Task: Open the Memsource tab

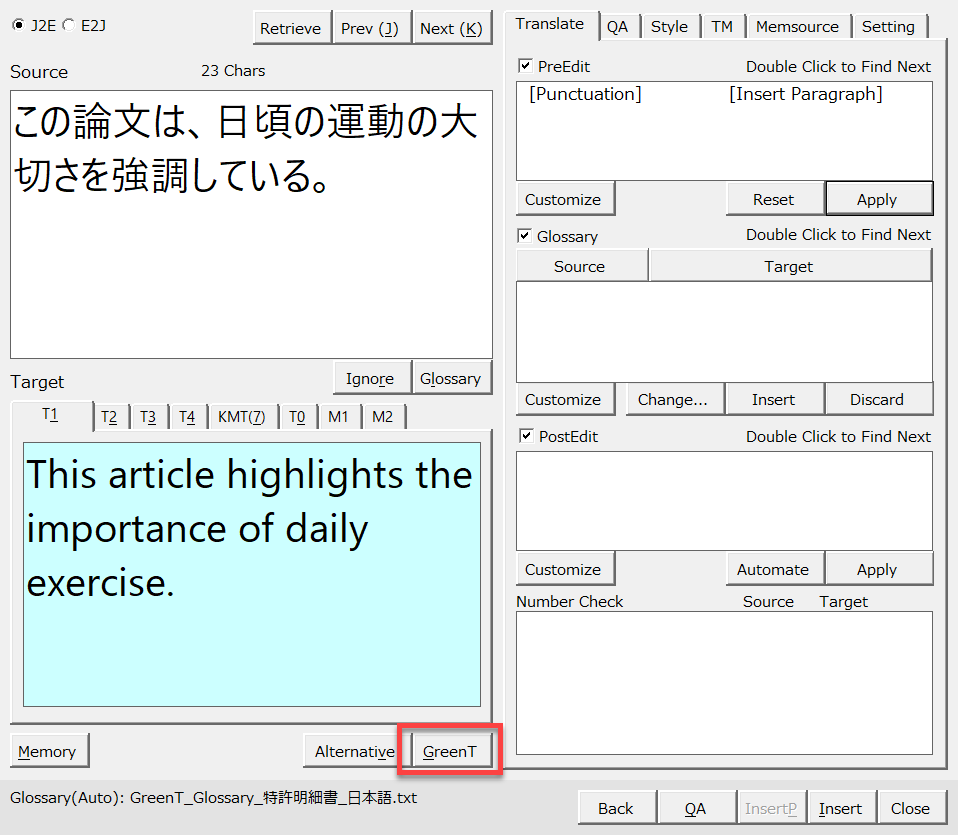Action: point(797,27)
